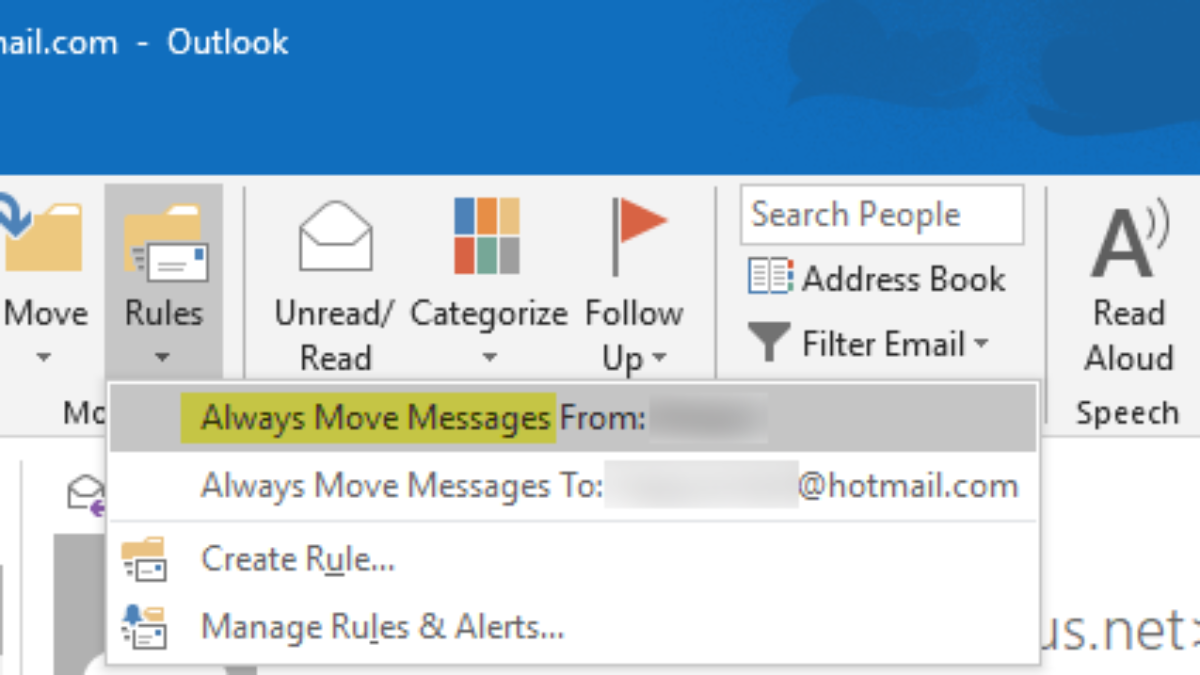
Task: Expand the Follow Up dropdown arrow
Action: (658, 358)
